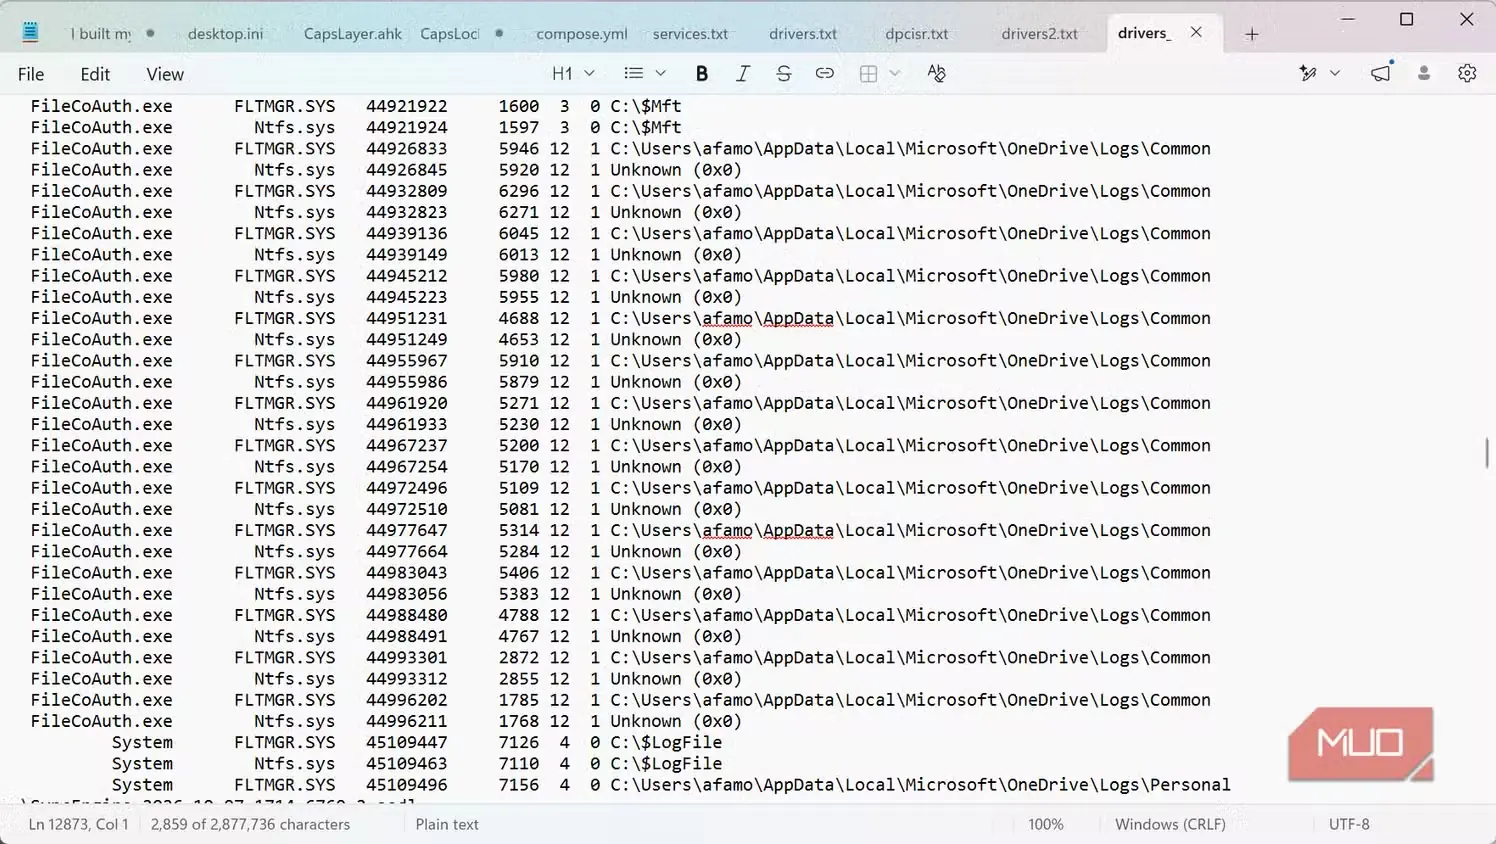Click the vertical scrollbar thumb
Screen dimensions: 1496x844
pyautogui.click(x=1487, y=452)
